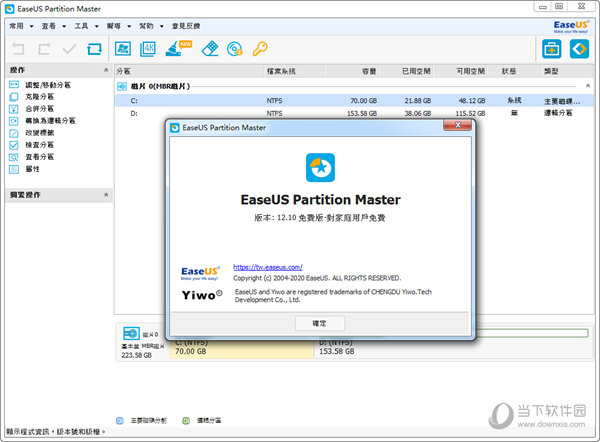This screenshot has width=600, height=442.
Task: Open the cleanup tool marked NEW
Action: (178, 48)
